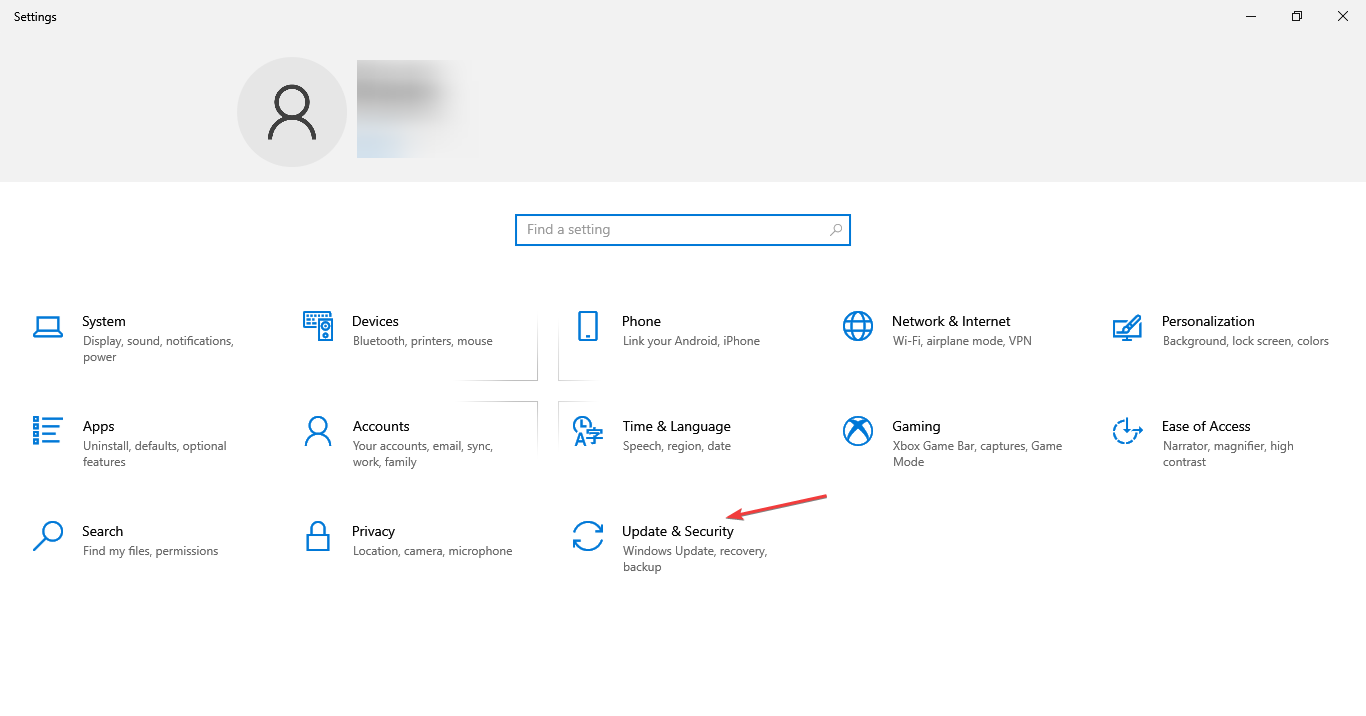Click the Time & Language title text
Image resolution: width=1366 pixels, height=716 pixels.
click(676, 426)
